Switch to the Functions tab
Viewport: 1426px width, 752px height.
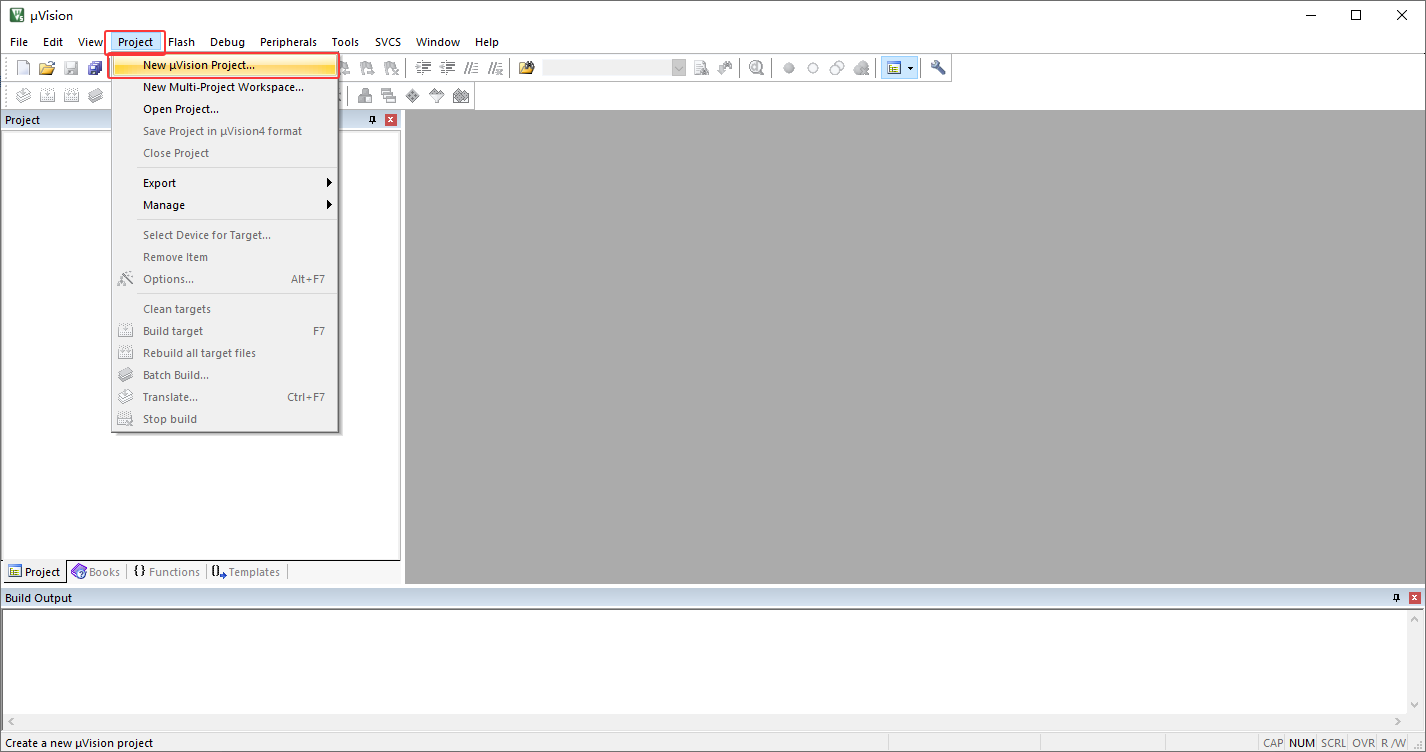pos(167,572)
